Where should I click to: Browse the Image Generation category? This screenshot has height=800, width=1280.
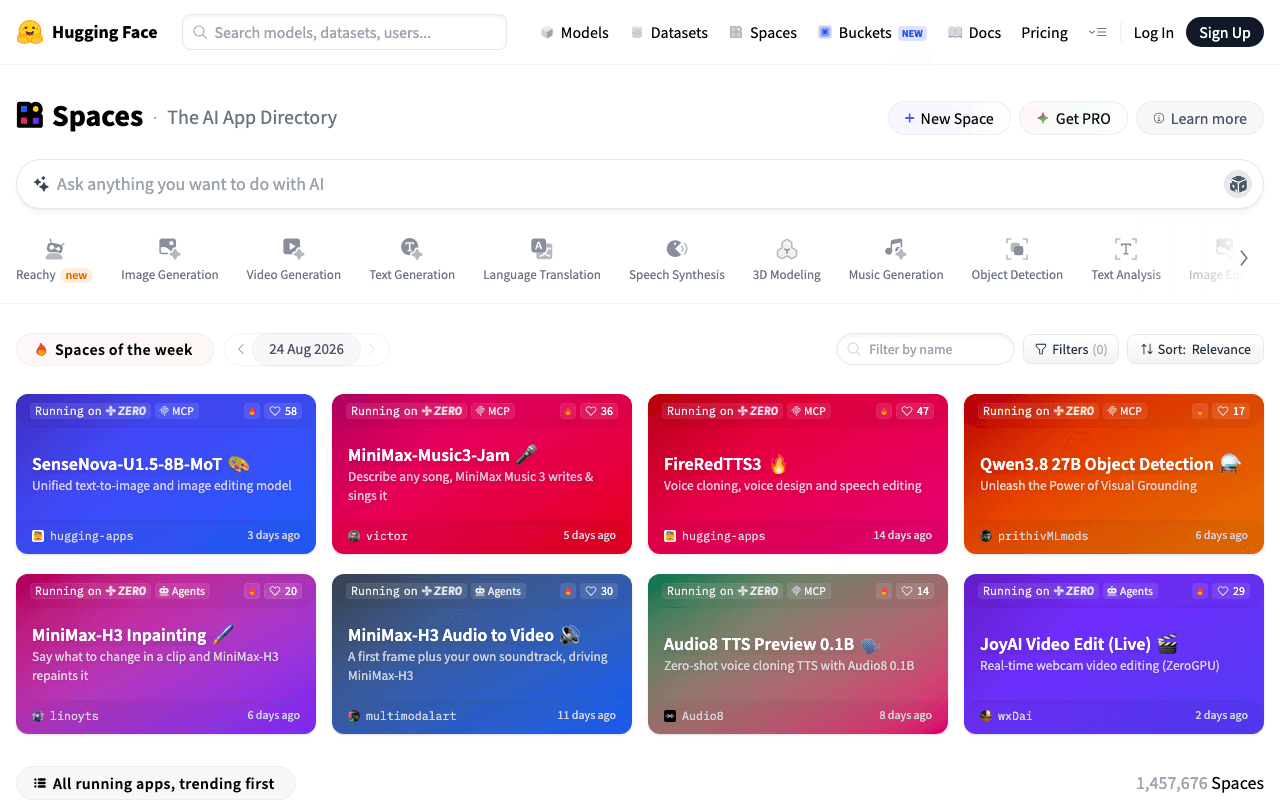[170, 261]
